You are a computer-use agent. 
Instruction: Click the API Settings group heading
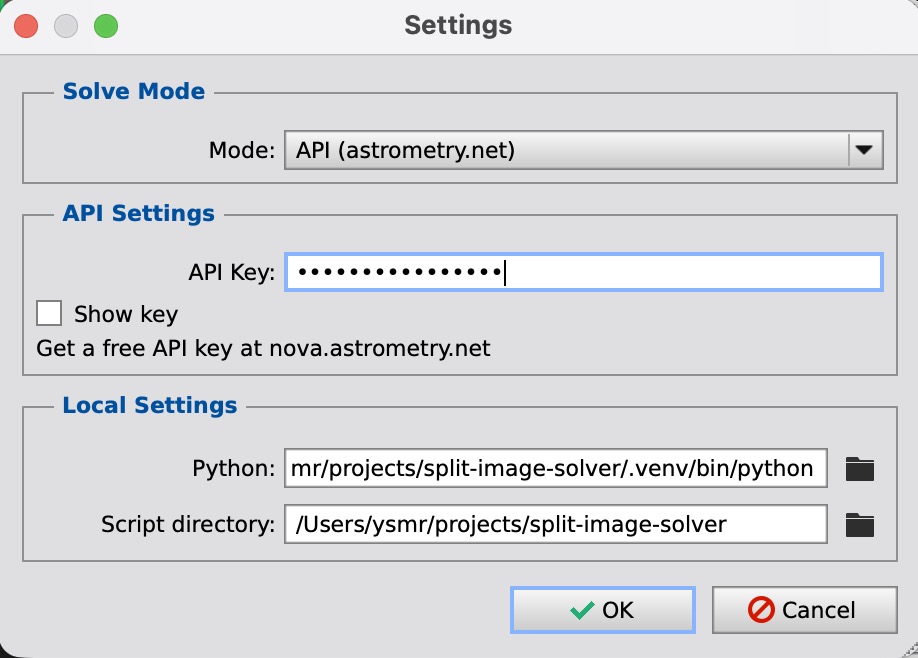pos(138,213)
